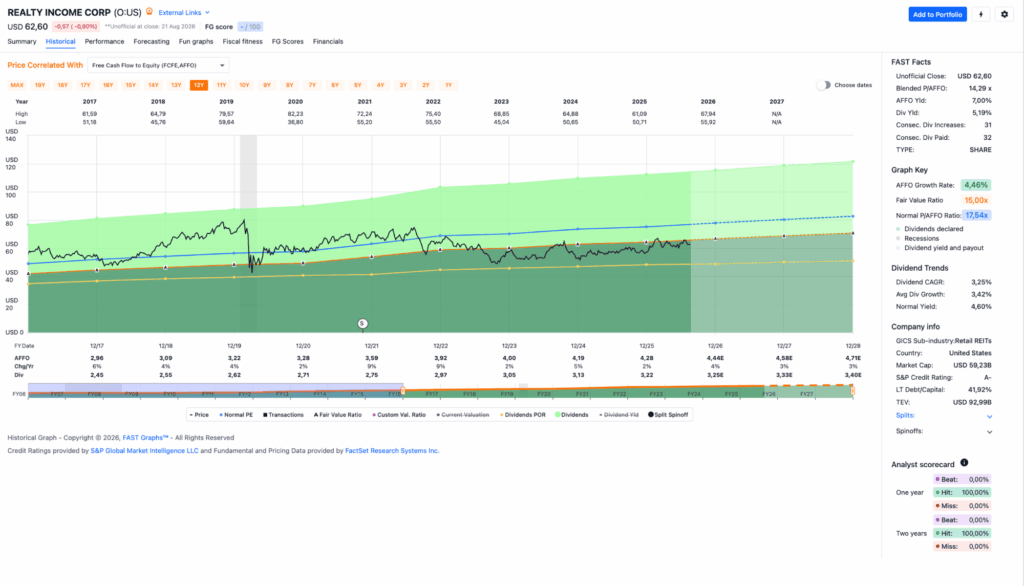Screen dimensions: 1024x586
Task: Toggle Dividends POR legend item
Action: (522, 415)
